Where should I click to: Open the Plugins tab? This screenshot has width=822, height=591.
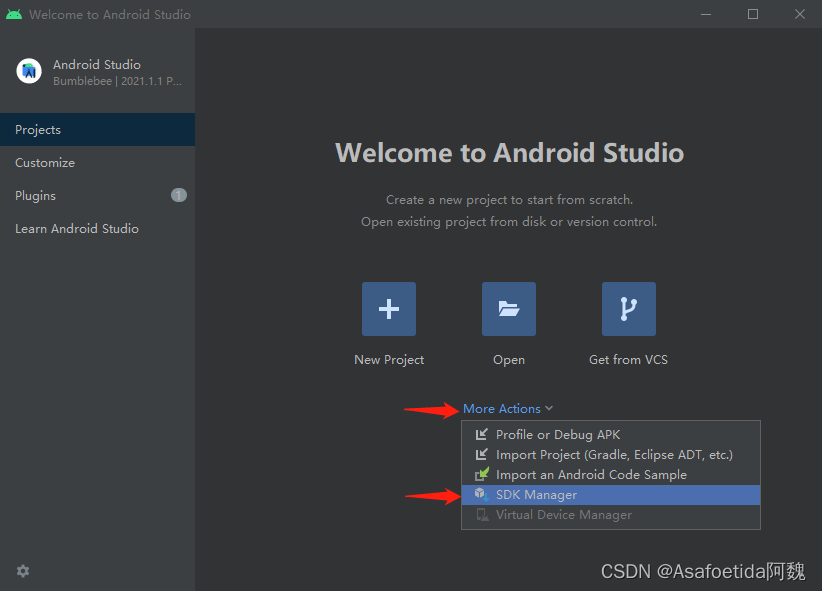tap(98, 196)
